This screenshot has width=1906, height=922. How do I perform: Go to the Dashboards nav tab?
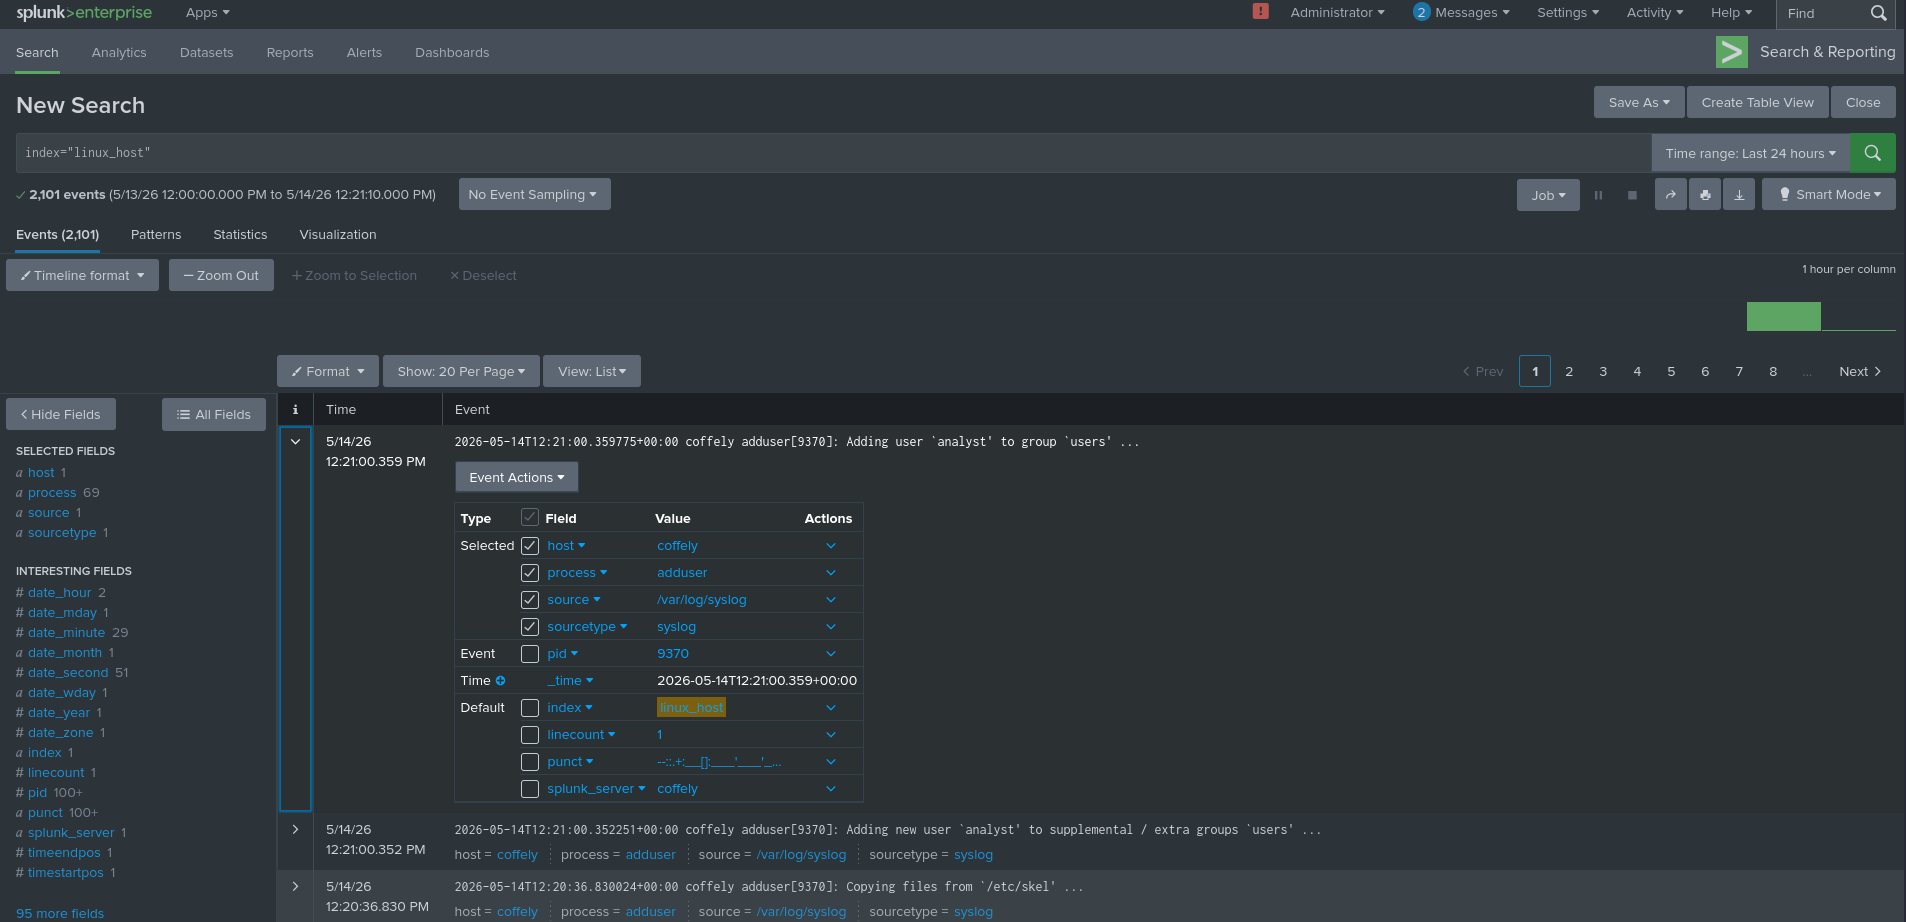pos(452,52)
